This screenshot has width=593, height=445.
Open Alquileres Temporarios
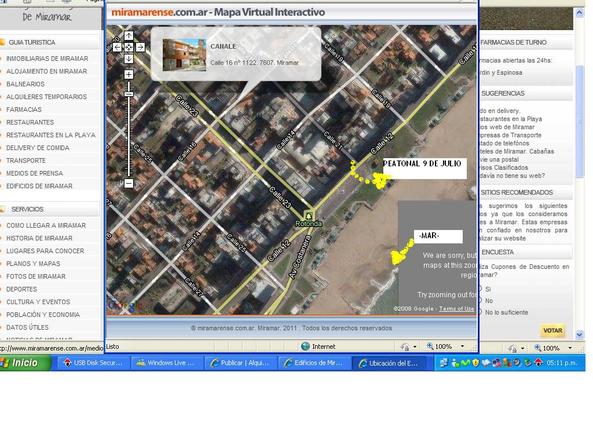coord(46,97)
